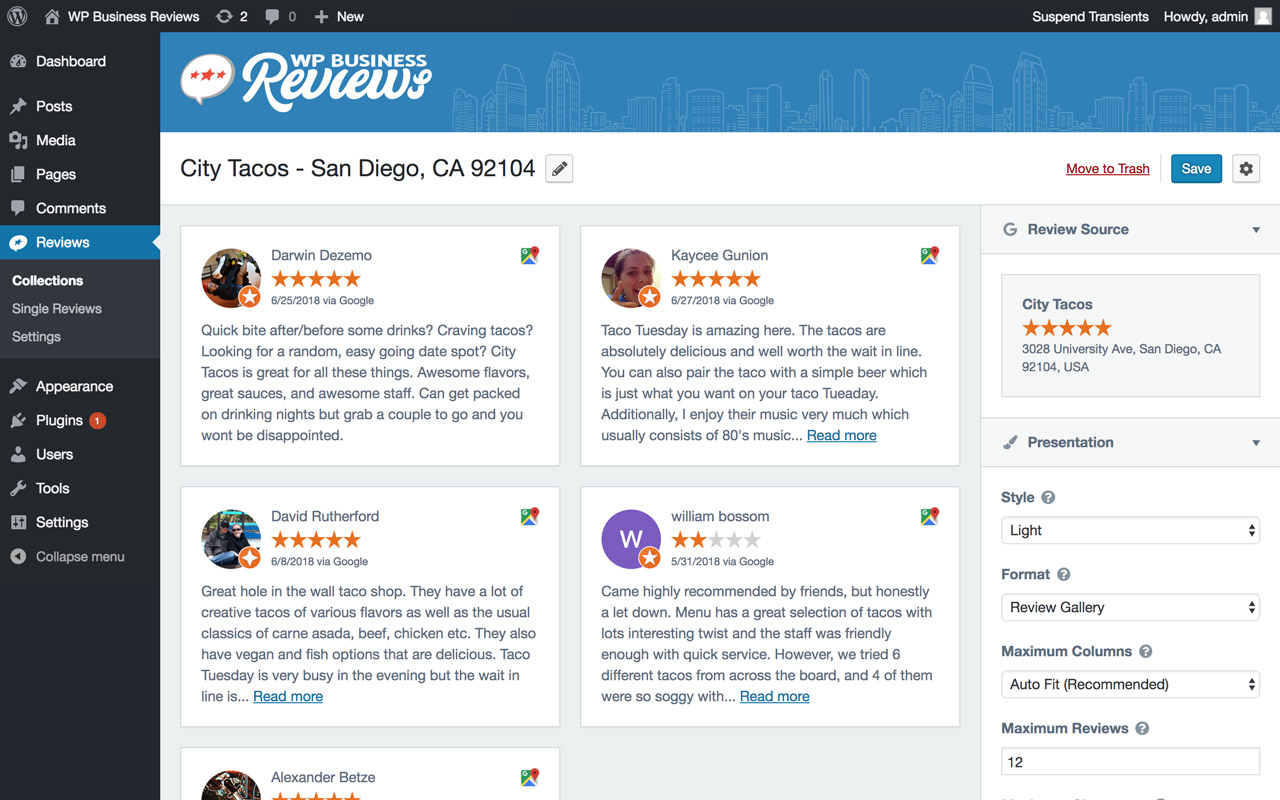
Task: Click Read more on David Rutherford review
Action: pos(288,696)
